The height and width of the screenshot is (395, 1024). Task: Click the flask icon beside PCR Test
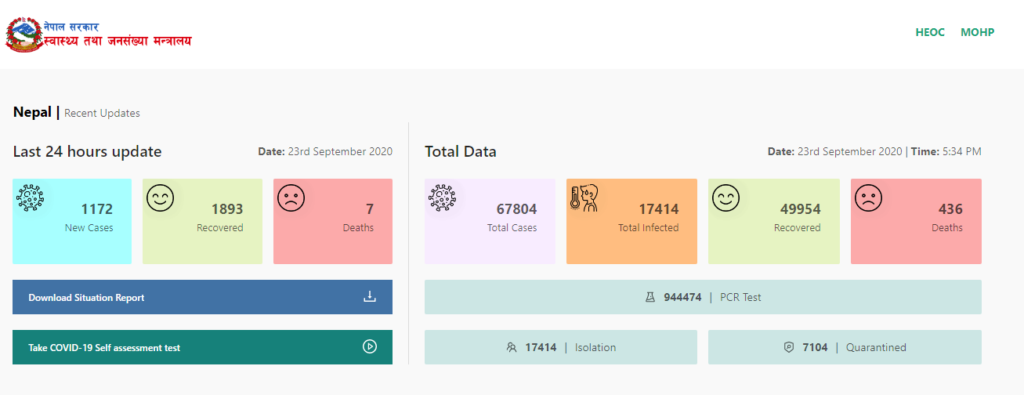(650, 297)
